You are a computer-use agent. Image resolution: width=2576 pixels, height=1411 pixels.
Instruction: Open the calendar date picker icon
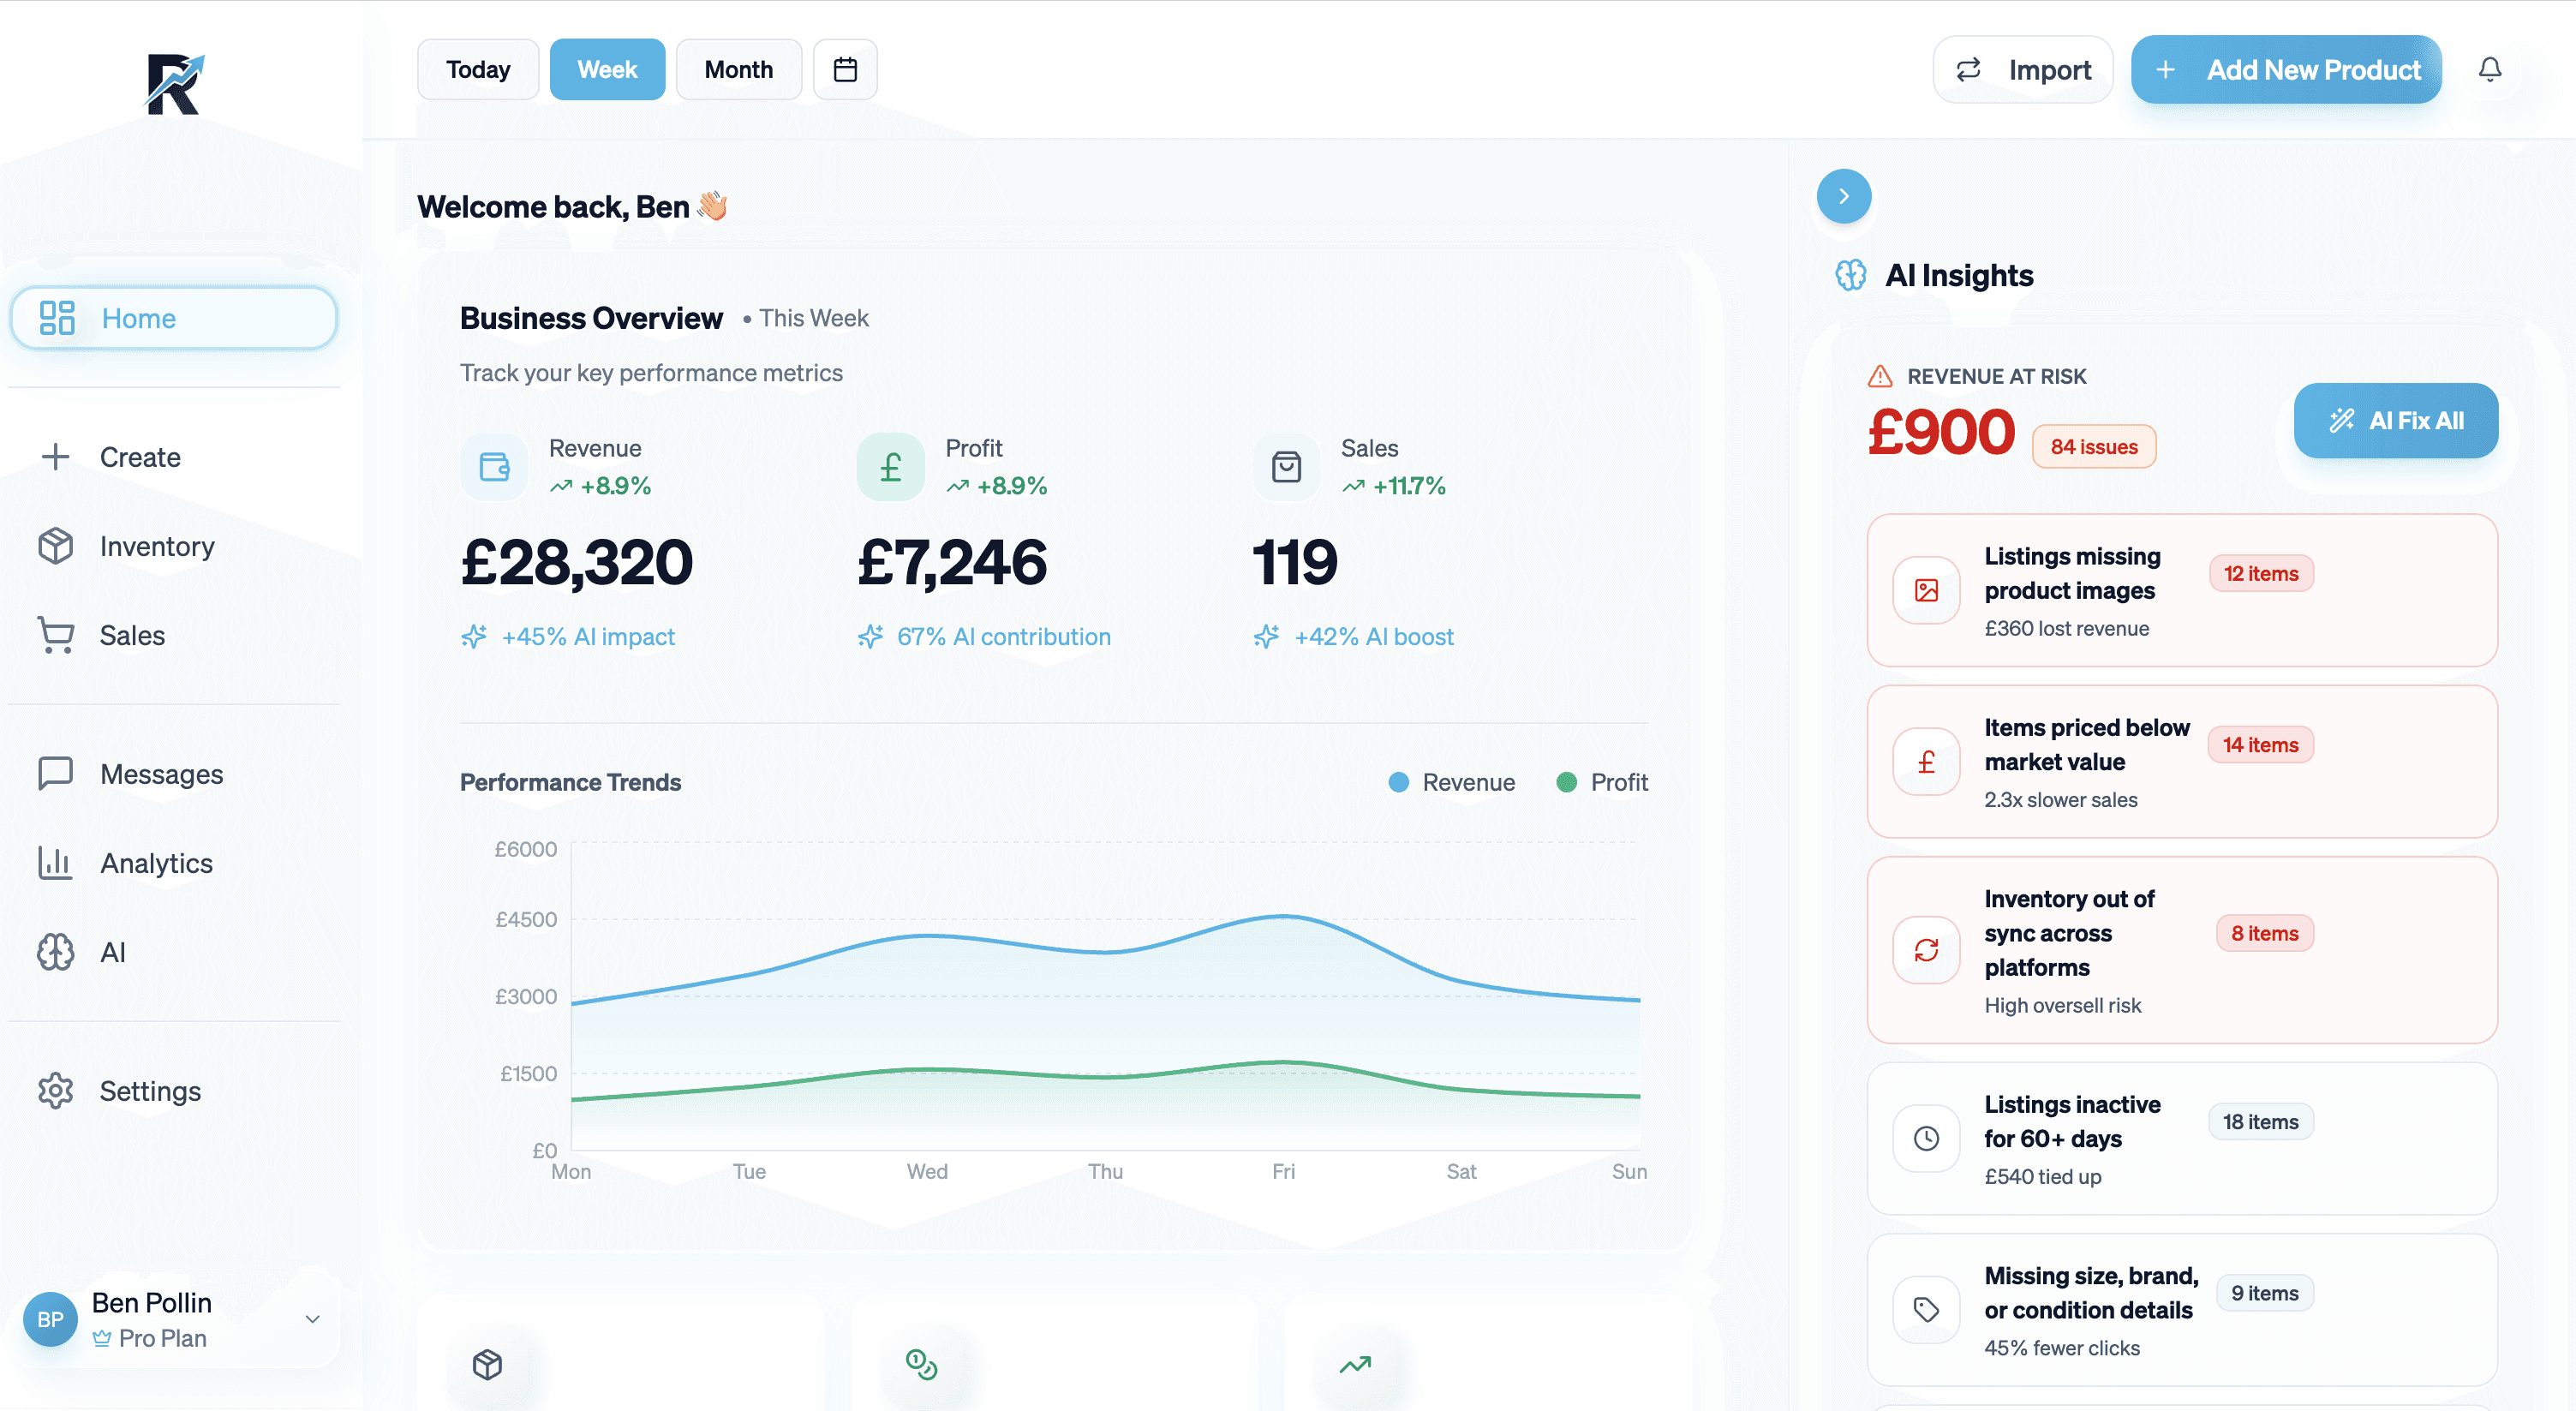845,69
